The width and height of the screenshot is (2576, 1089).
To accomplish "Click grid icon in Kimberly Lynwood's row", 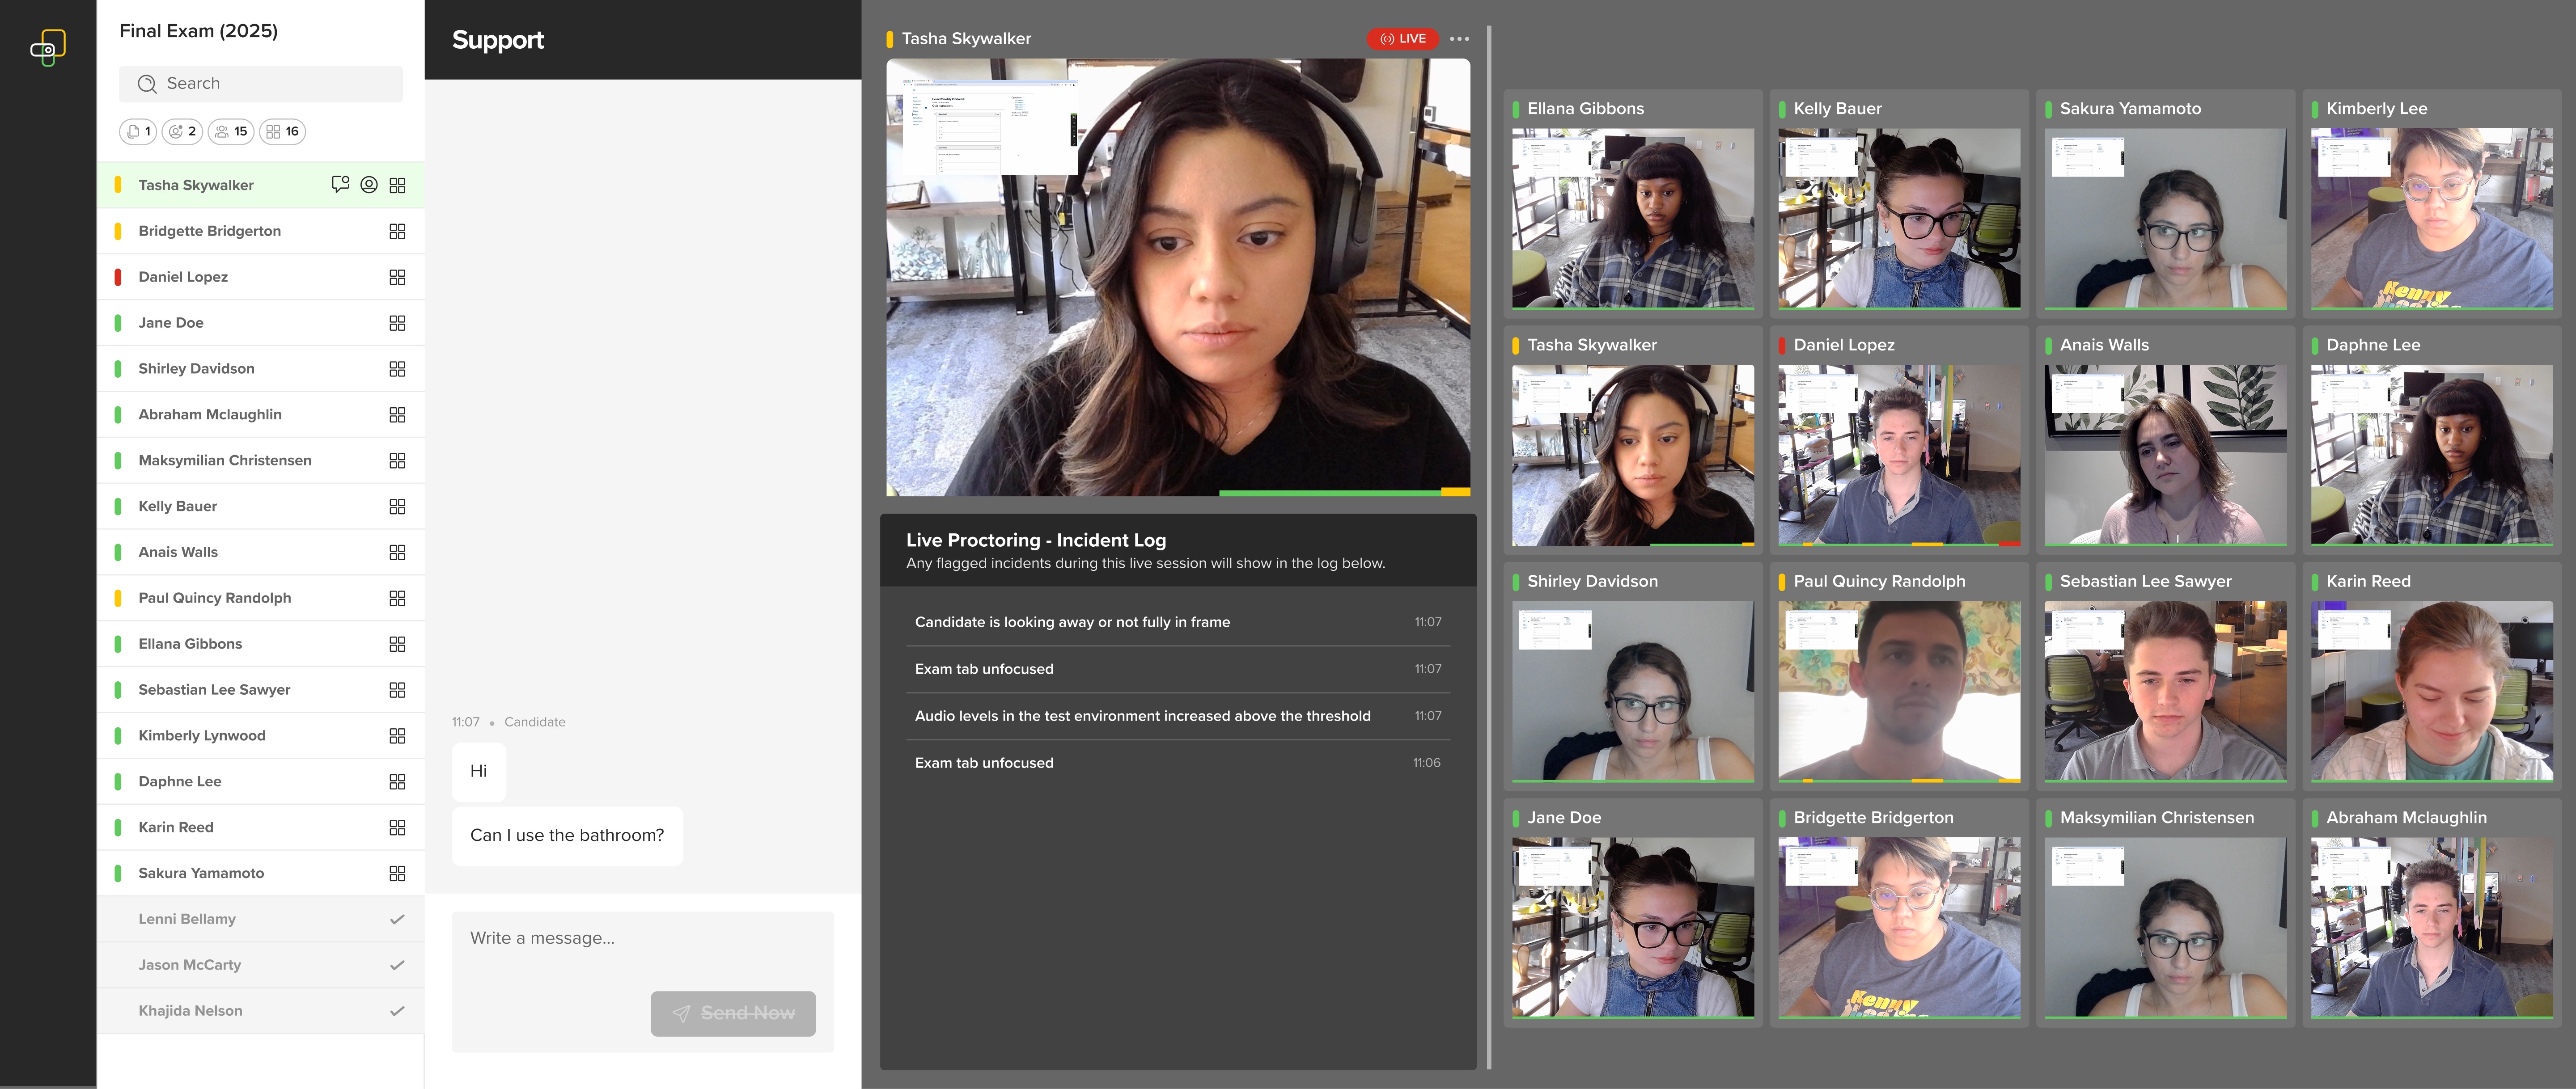I will [397, 736].
